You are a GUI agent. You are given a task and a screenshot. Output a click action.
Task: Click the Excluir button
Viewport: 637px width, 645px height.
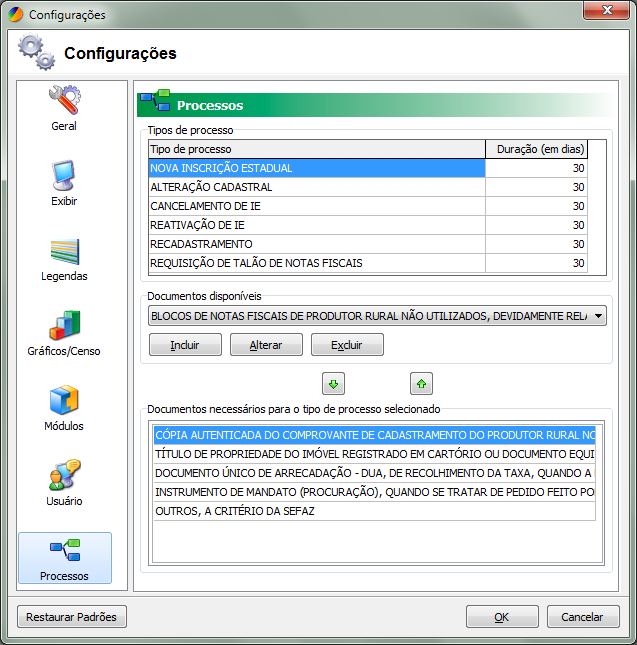pyautogui.click(x=347, y=345)
